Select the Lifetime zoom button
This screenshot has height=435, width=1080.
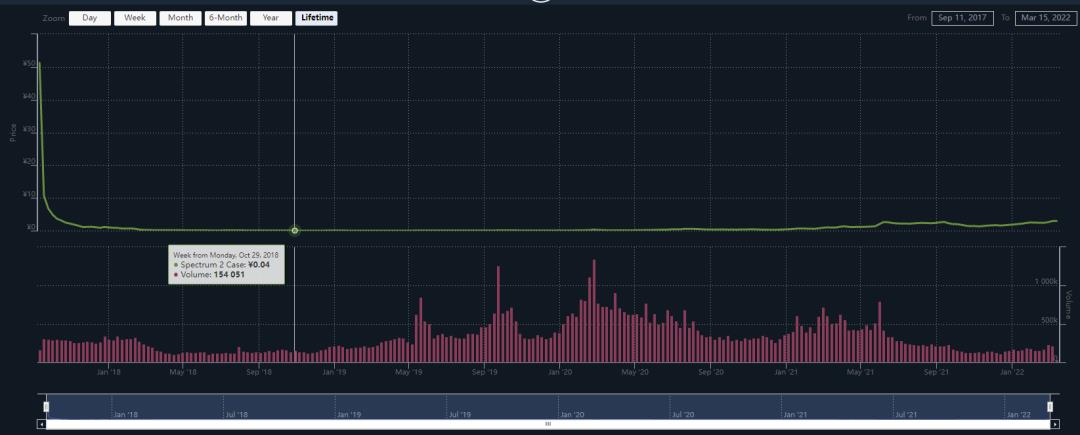point(317,18)
